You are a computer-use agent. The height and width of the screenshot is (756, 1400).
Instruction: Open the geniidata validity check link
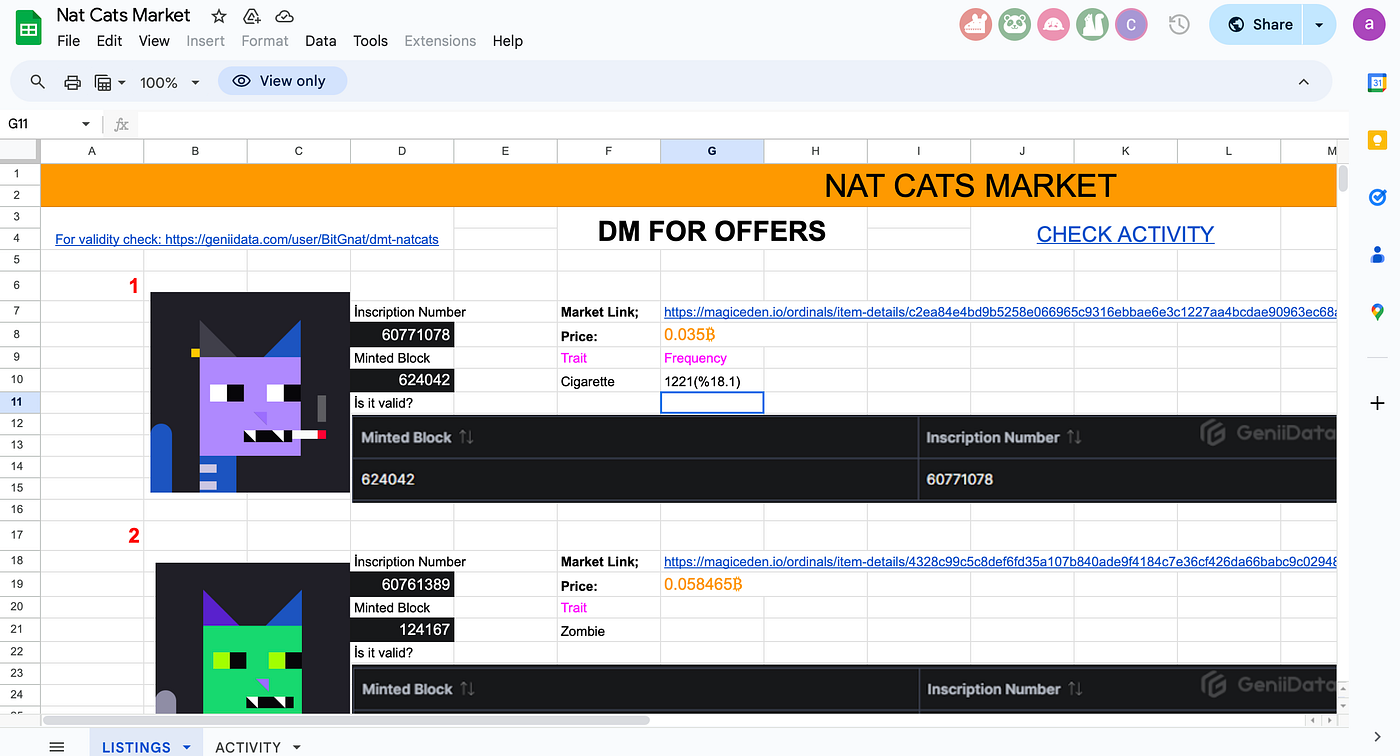(x=247, y=240)
